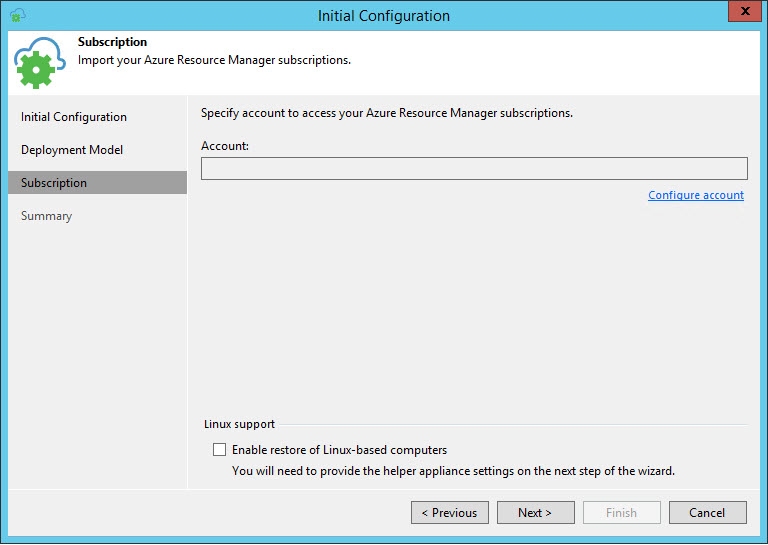This screenshot has height=545, width=768.
Task: Open the Initial Configuration wizard step
Action: (73, 117)
